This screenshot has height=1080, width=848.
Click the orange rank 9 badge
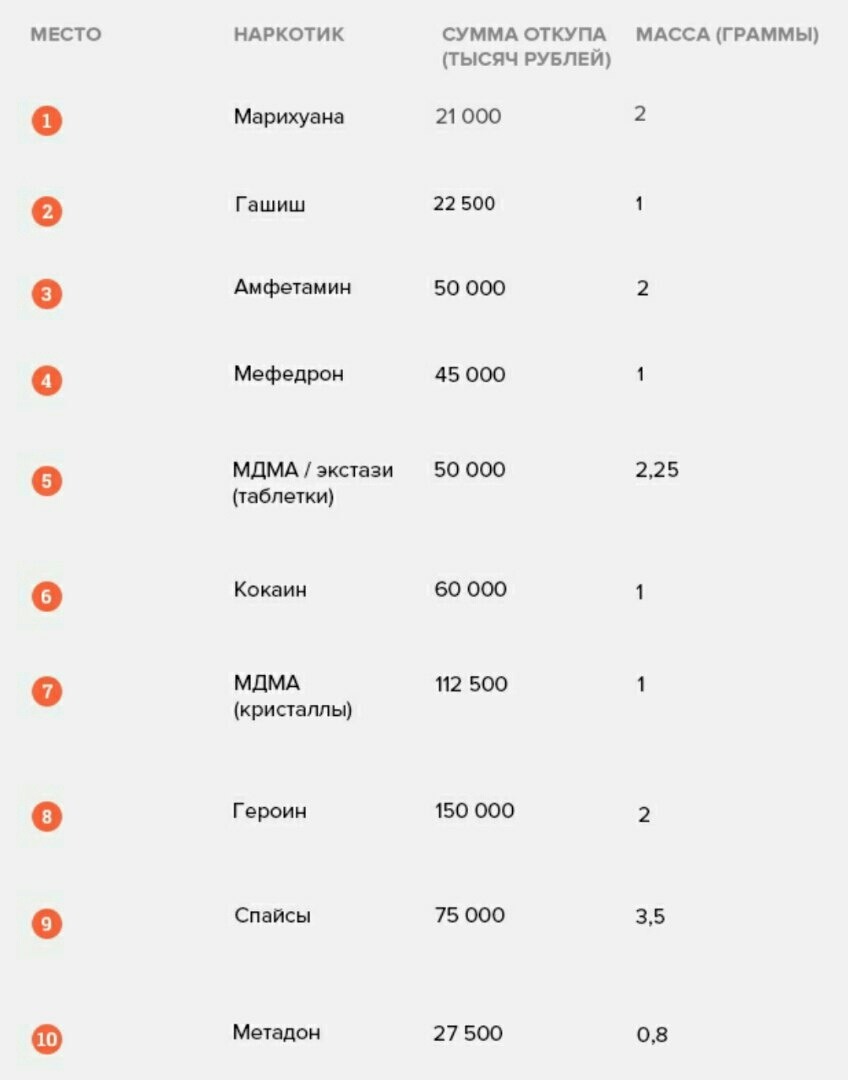[46, 923]
